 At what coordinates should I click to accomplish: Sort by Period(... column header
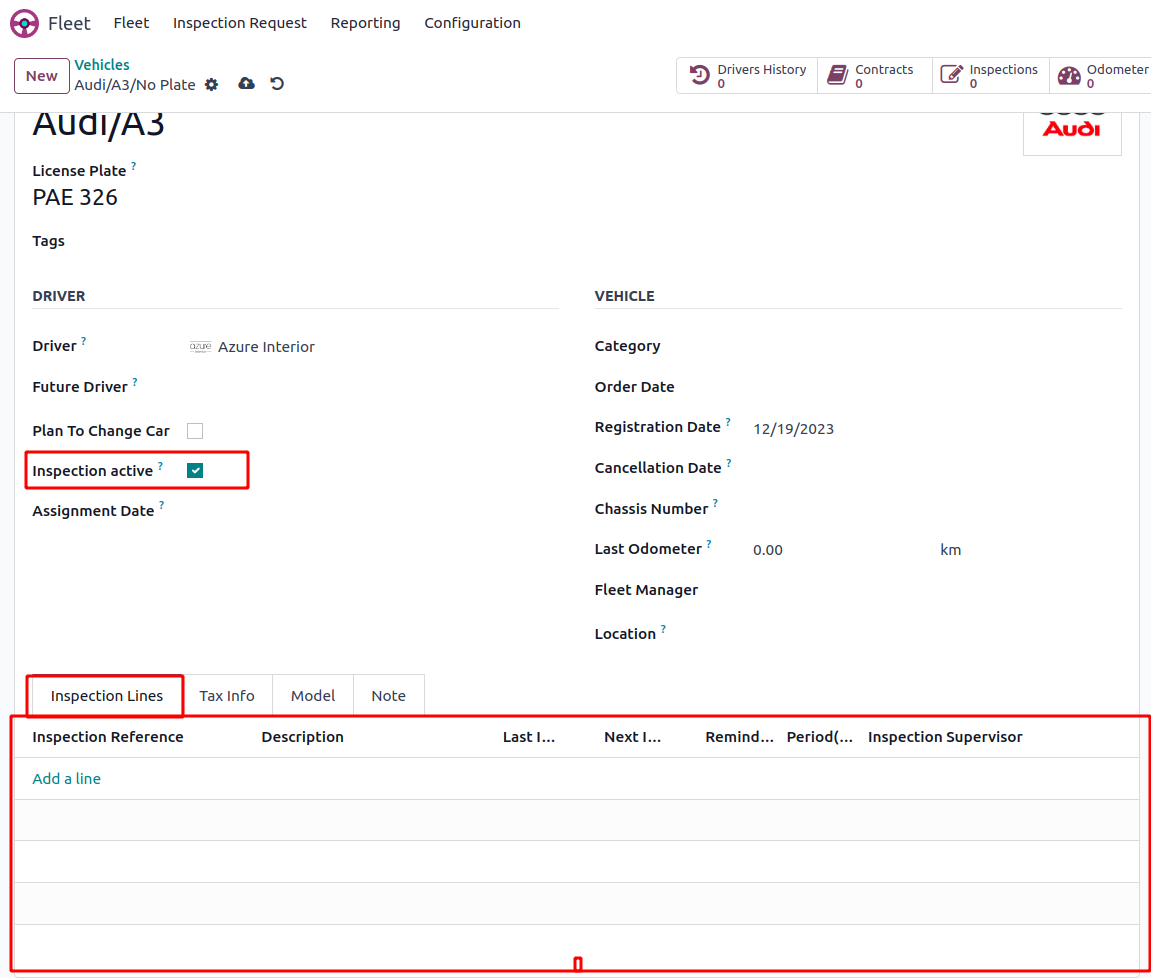[x=820, y=736]
